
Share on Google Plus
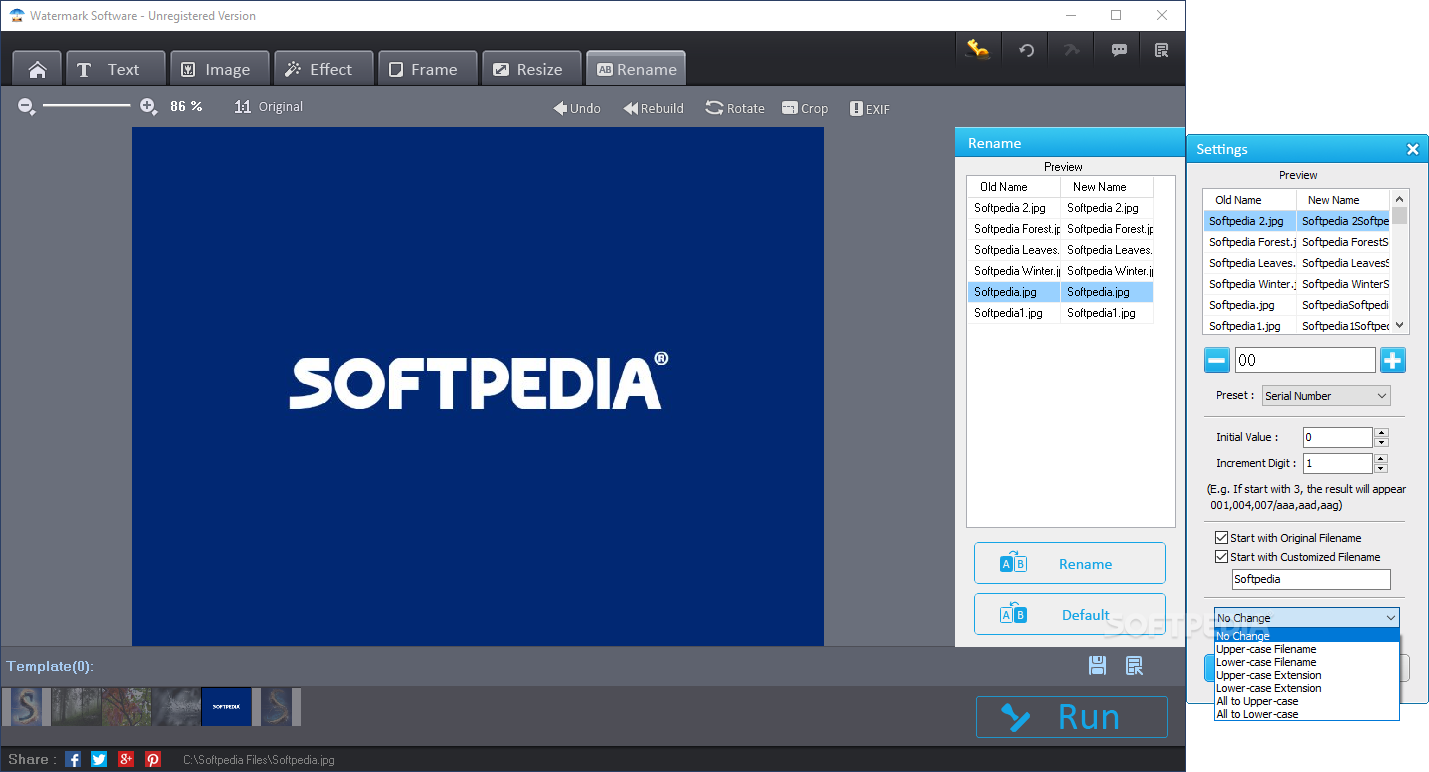(126, 759)
